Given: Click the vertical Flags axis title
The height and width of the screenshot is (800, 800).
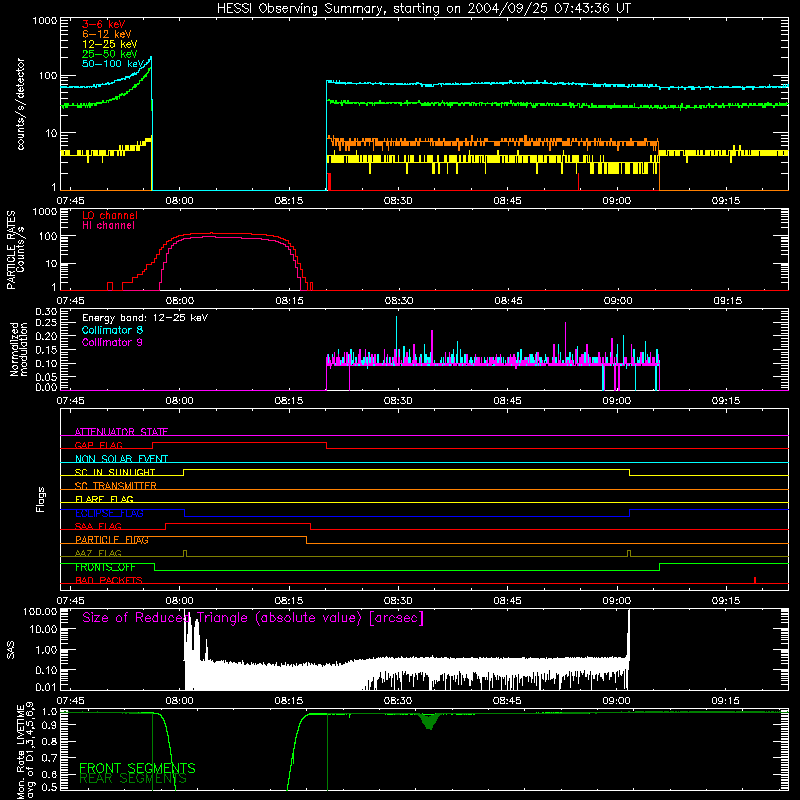Looking at the screenshot, I should pyautogui.click(x=41, y=499).
